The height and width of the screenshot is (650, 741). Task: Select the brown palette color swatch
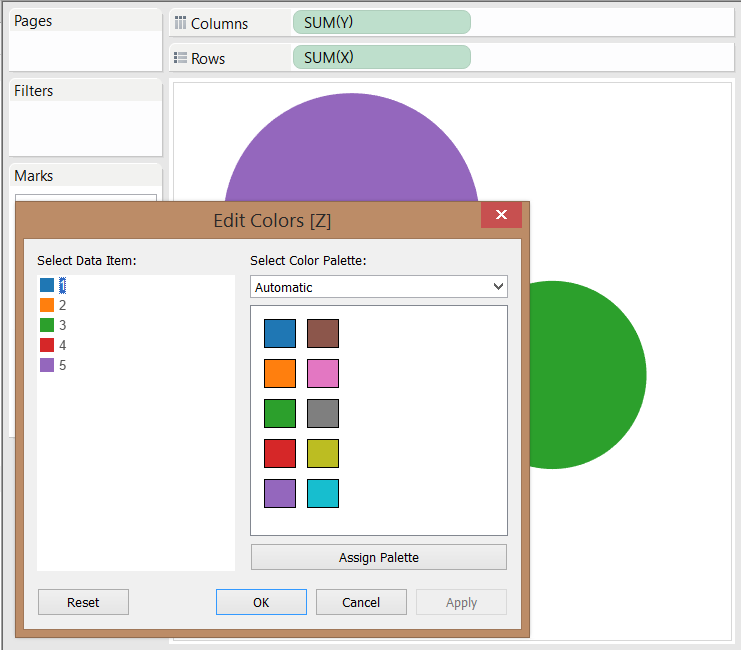pos(323,333)
